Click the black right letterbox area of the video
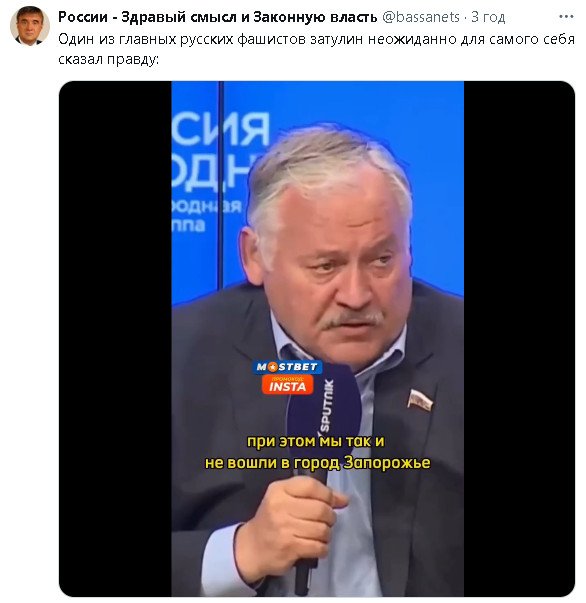Viewport: 586px width, 603px height. point(519,338)
